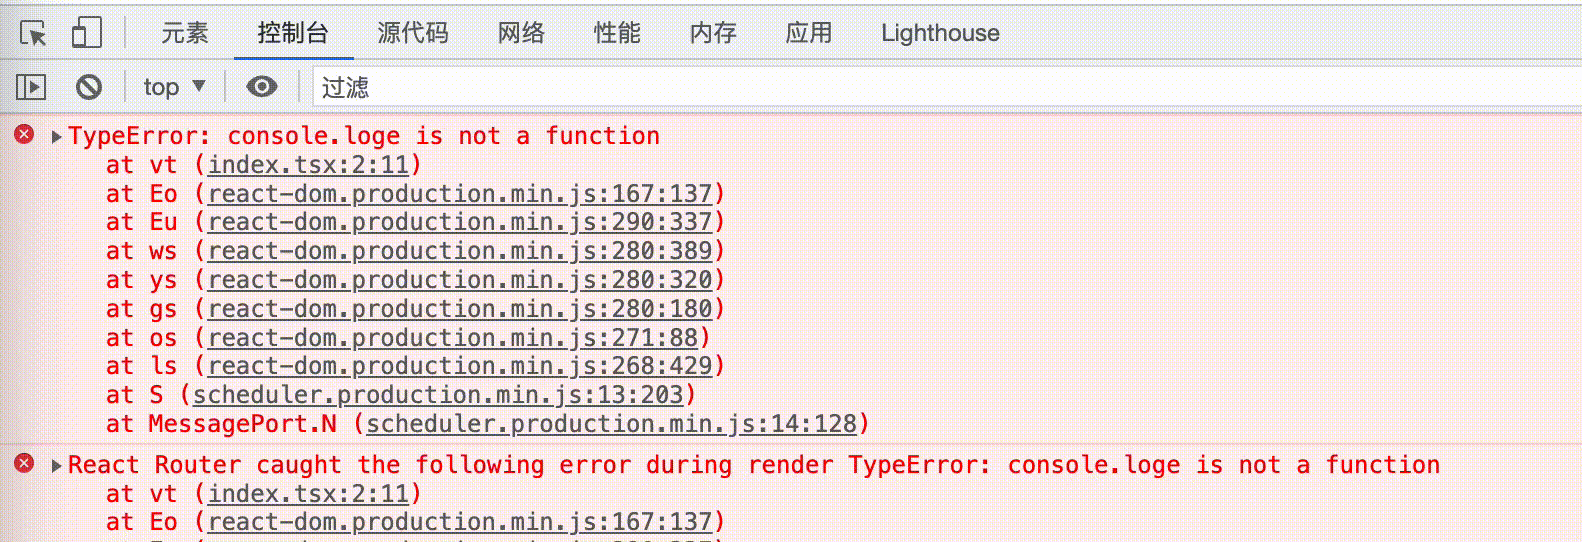Open react-dom.production.min.js:290:337 link
Image resolution: width=1582 pixels, height=542 pixels.
460,222
